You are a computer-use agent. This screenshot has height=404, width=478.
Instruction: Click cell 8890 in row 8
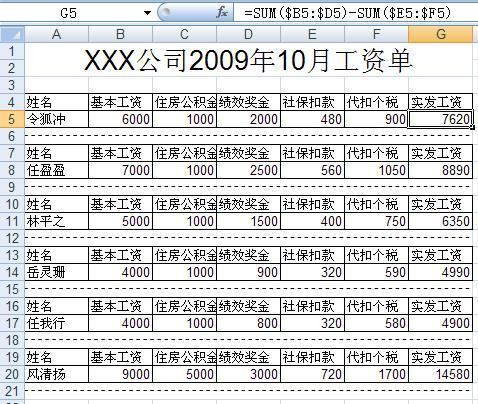point(440,170)
